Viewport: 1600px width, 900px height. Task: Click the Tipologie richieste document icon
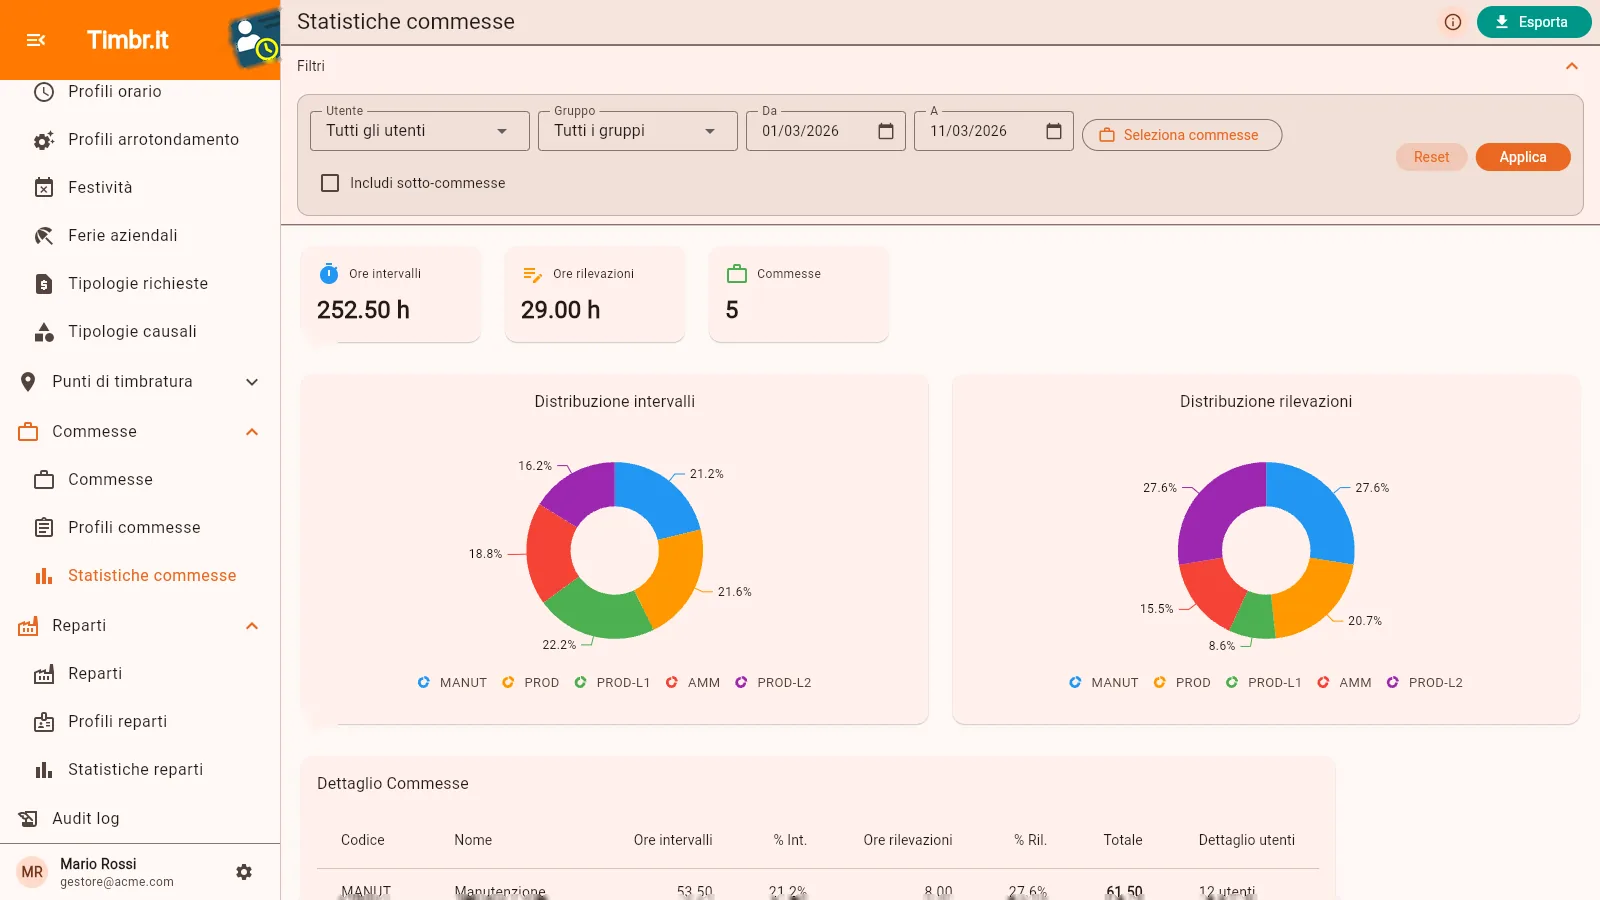pyautogui.click(x=44, y=284)
